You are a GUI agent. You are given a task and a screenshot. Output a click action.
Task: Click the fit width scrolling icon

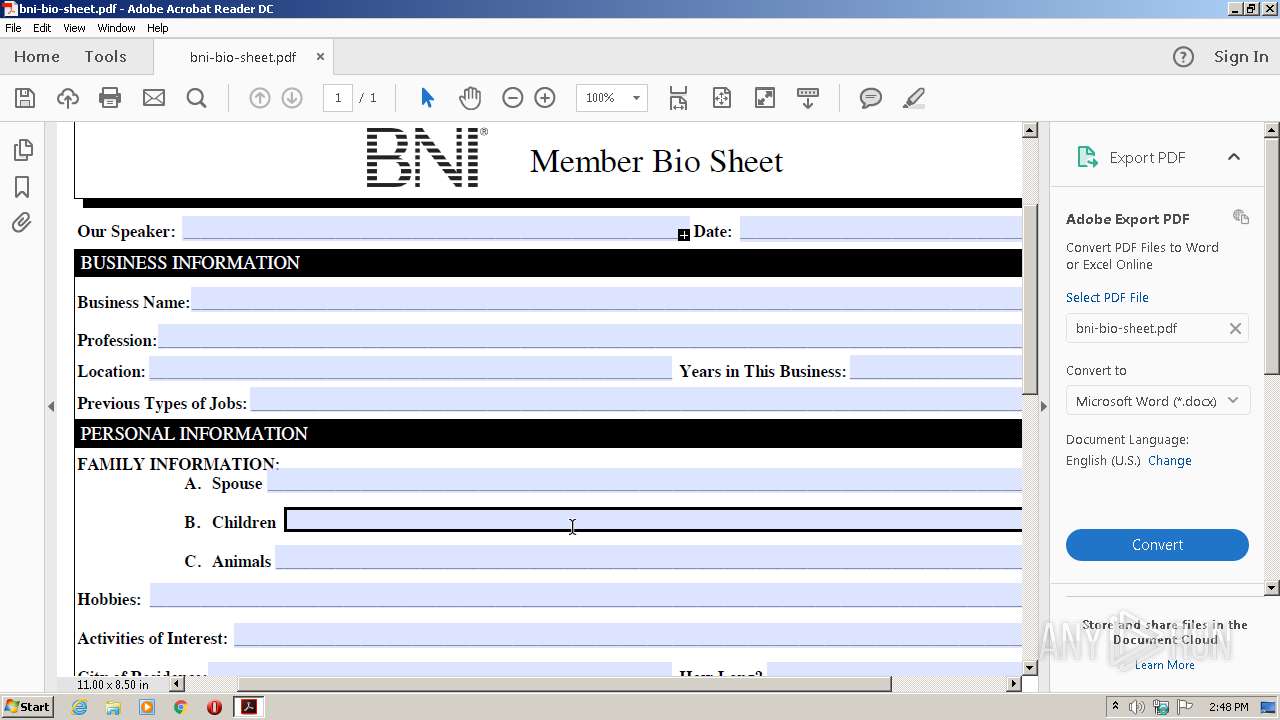678,98
